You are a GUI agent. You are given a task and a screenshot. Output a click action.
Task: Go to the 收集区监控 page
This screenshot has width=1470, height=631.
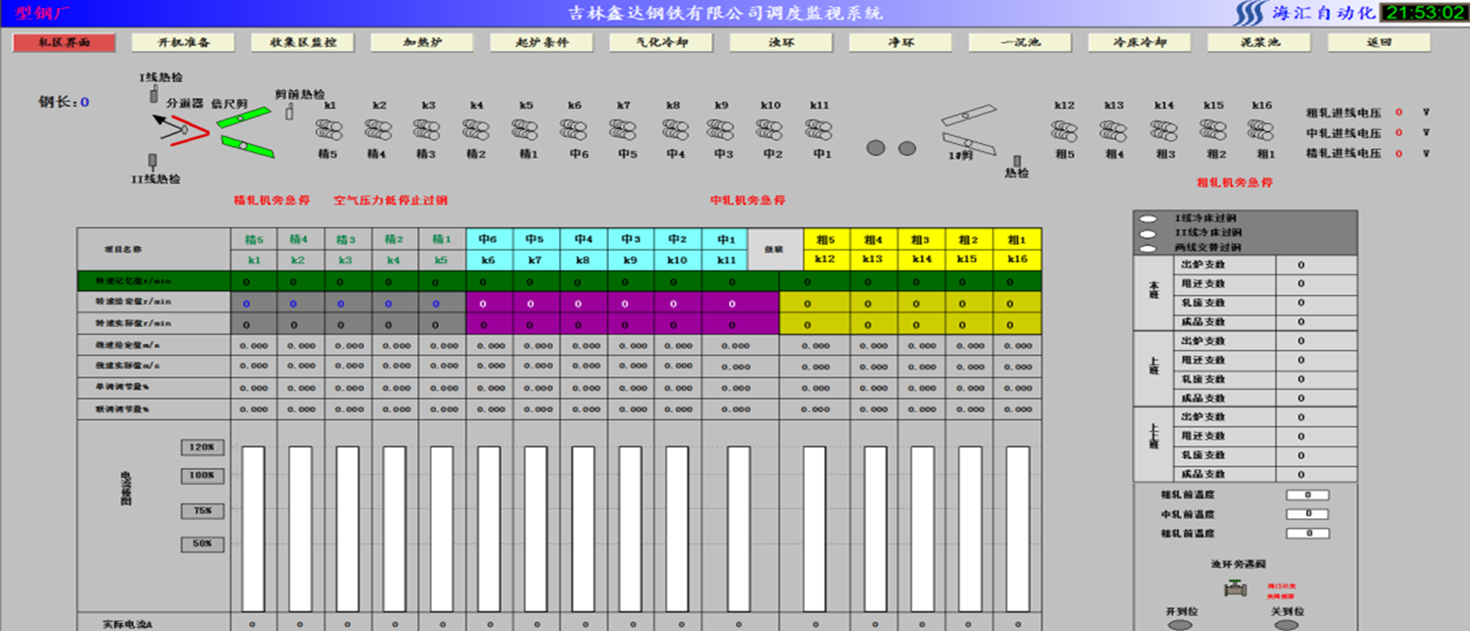[303, 43]
